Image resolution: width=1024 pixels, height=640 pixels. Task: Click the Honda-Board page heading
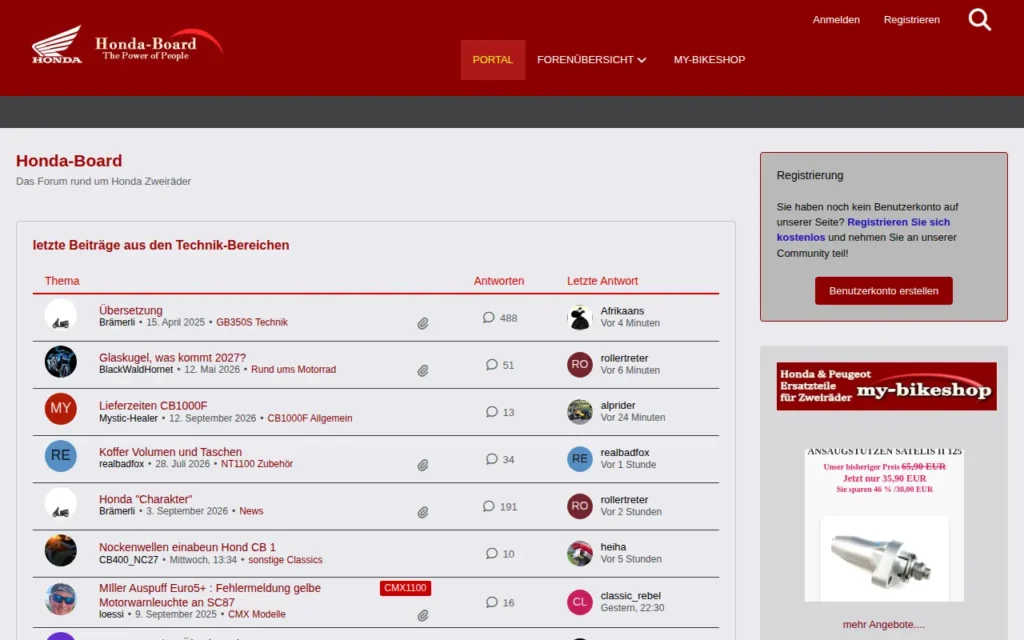coord(69,161)
